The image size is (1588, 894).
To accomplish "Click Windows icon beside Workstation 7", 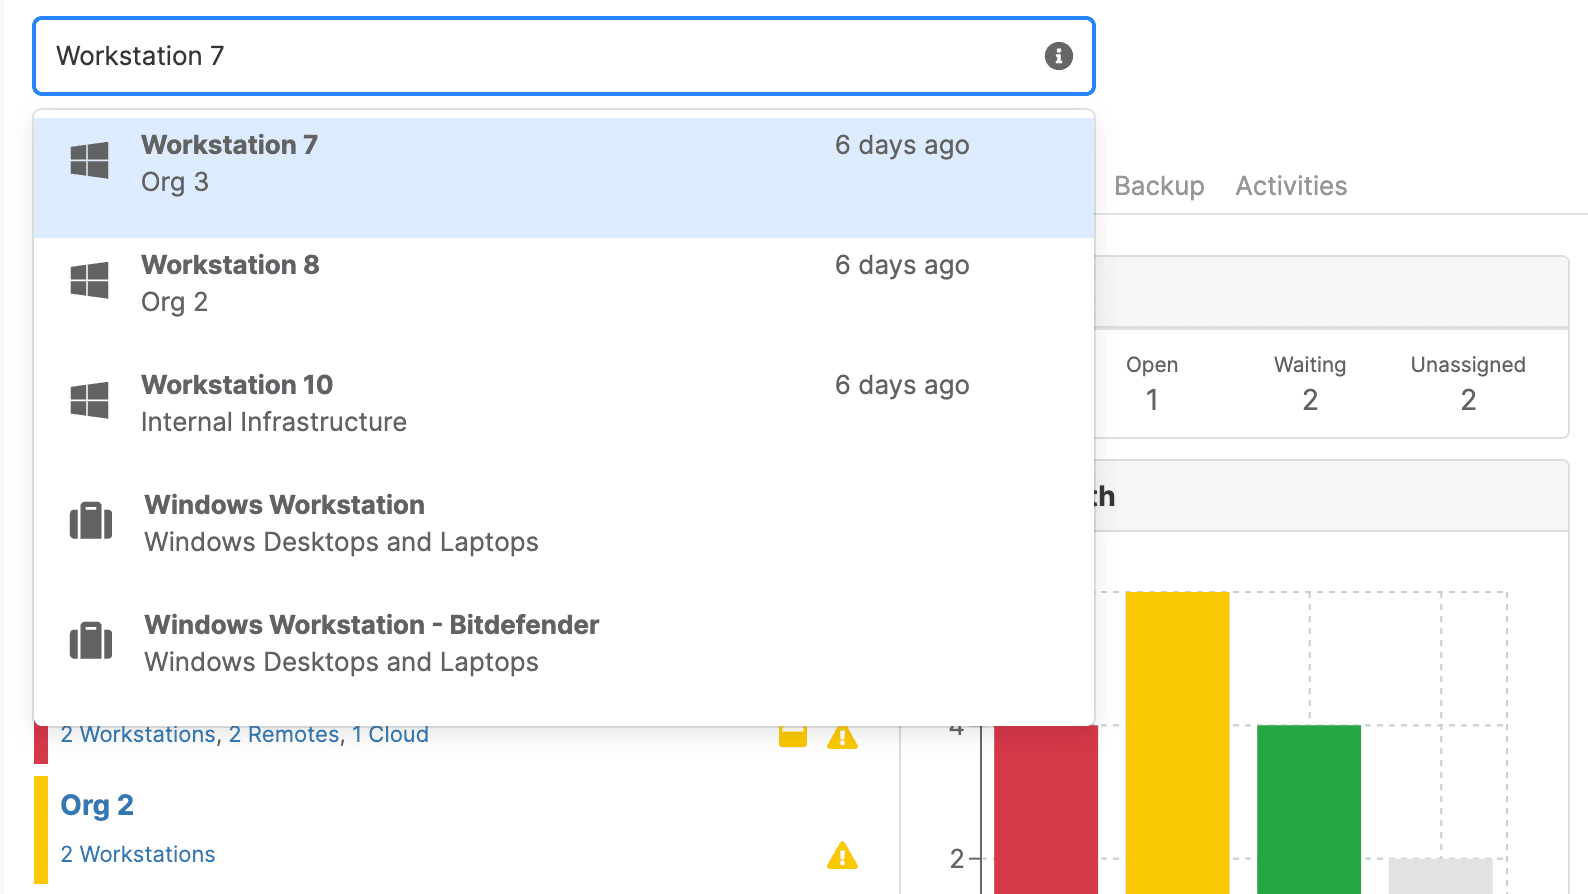I will click(x=90, y=160).
